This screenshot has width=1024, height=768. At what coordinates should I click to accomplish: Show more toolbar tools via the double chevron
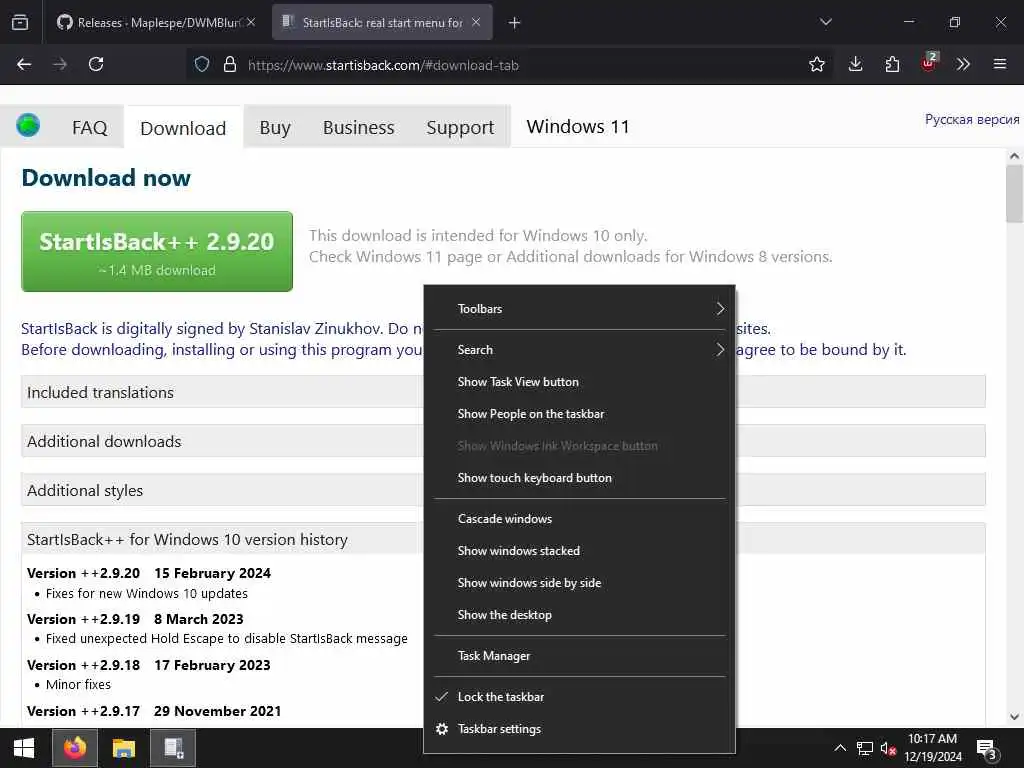[x=963, y=64]
